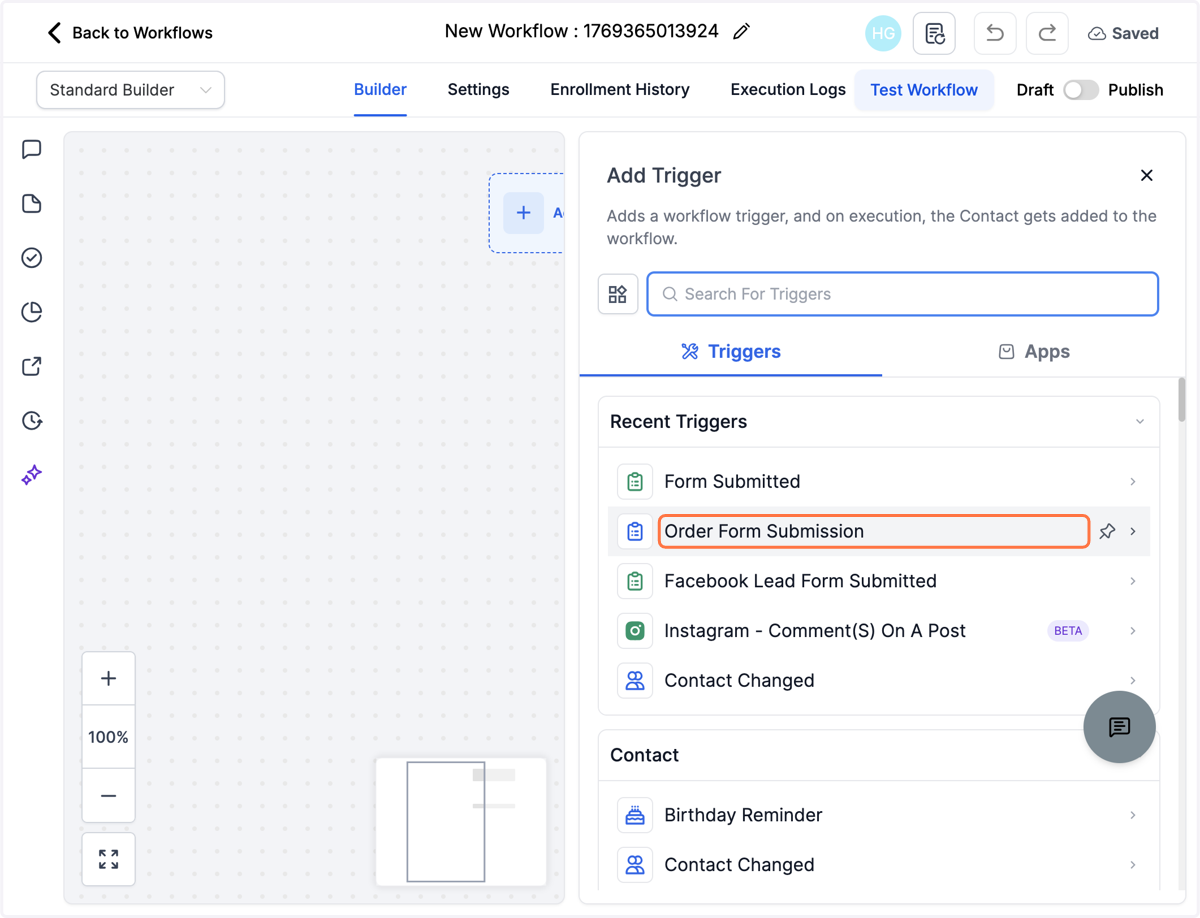
Task: Select the Triggers tab
Action: click(731, 352)
